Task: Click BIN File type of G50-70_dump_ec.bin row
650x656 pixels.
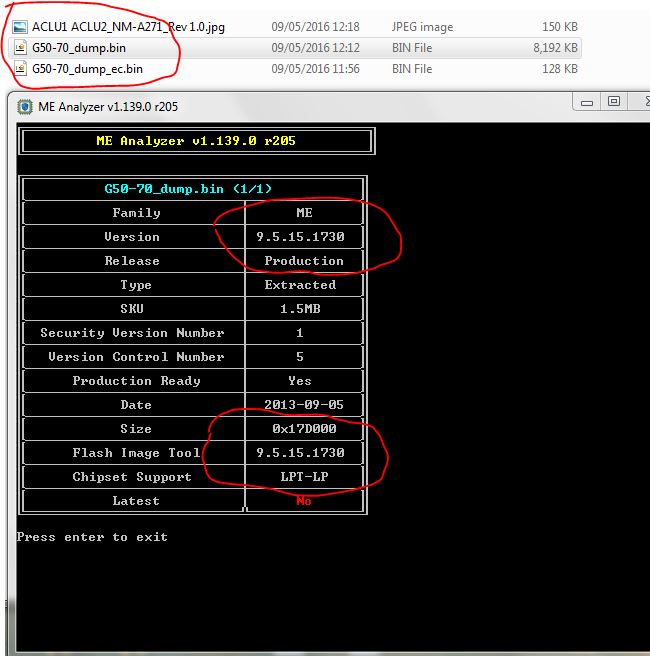Action: coord(412,69)
